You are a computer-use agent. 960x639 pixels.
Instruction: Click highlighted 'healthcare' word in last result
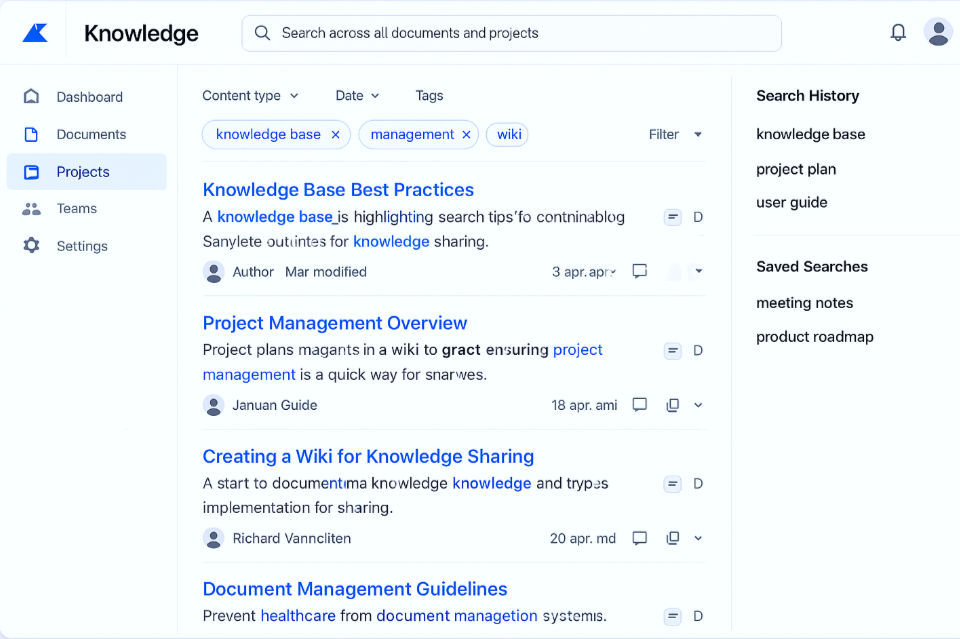point(298,616)
